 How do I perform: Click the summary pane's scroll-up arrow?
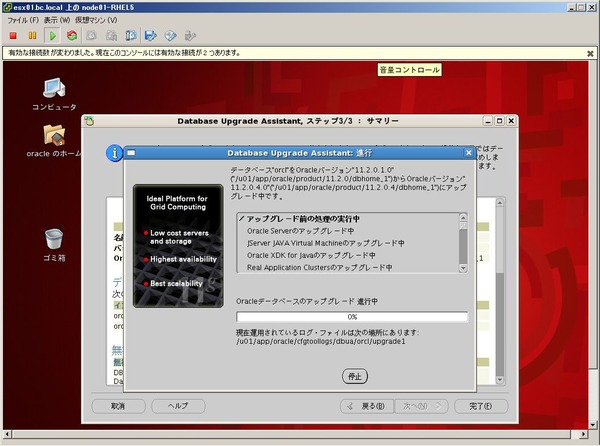(x=500, y=203)
